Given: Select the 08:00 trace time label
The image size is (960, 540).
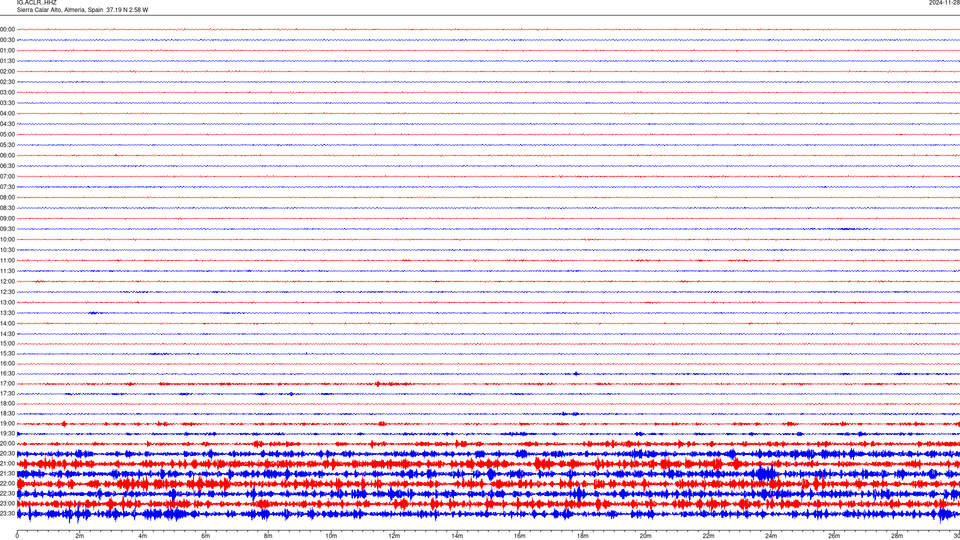Looking at the screenshot, I should pos(7,197).
